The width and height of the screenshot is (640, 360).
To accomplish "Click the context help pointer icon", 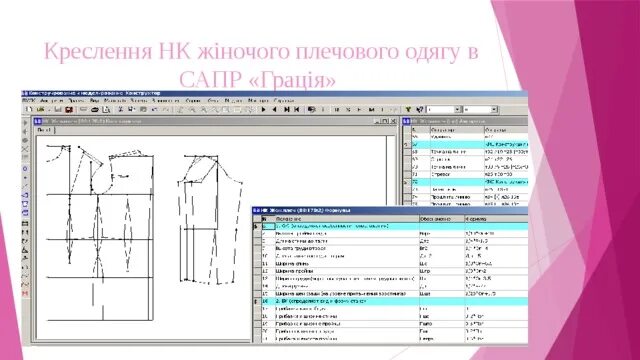I will 419,109.
